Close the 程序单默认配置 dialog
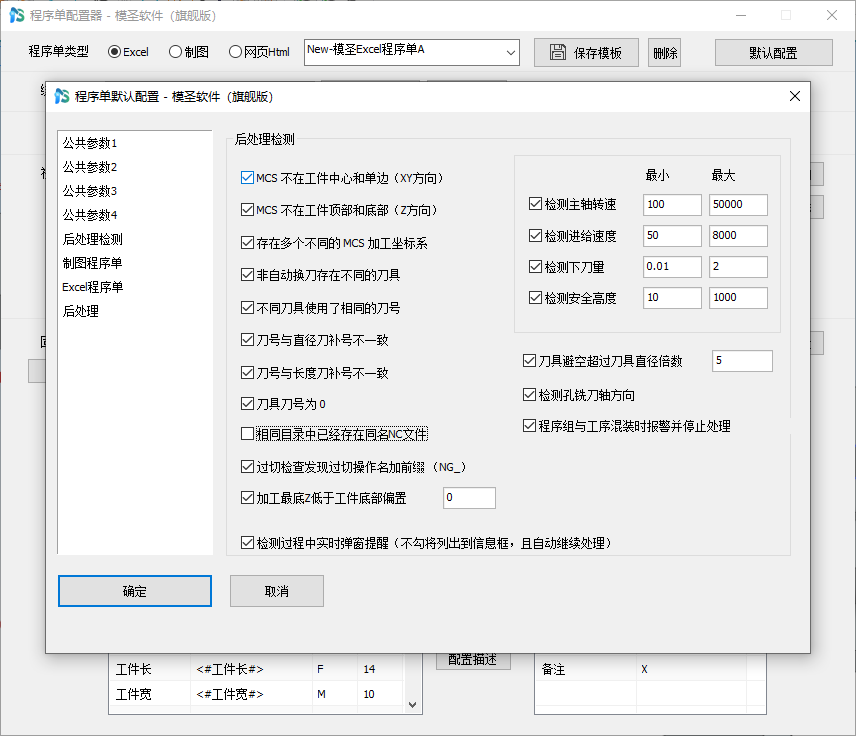 (794, 96)
